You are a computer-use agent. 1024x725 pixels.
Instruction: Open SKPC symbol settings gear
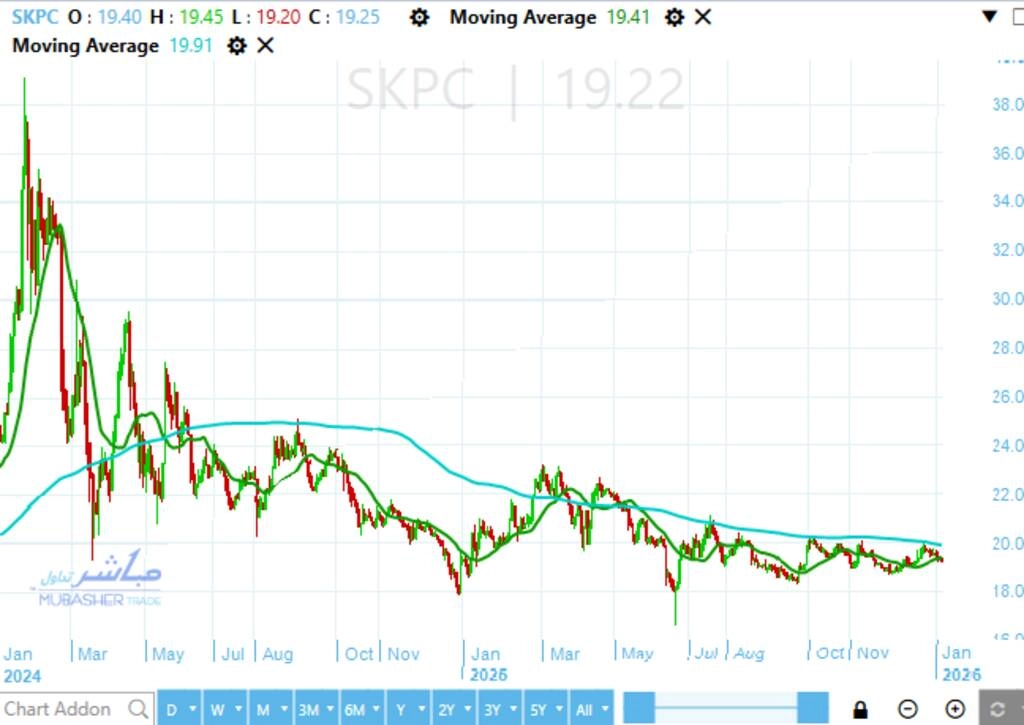coord(420,17)
